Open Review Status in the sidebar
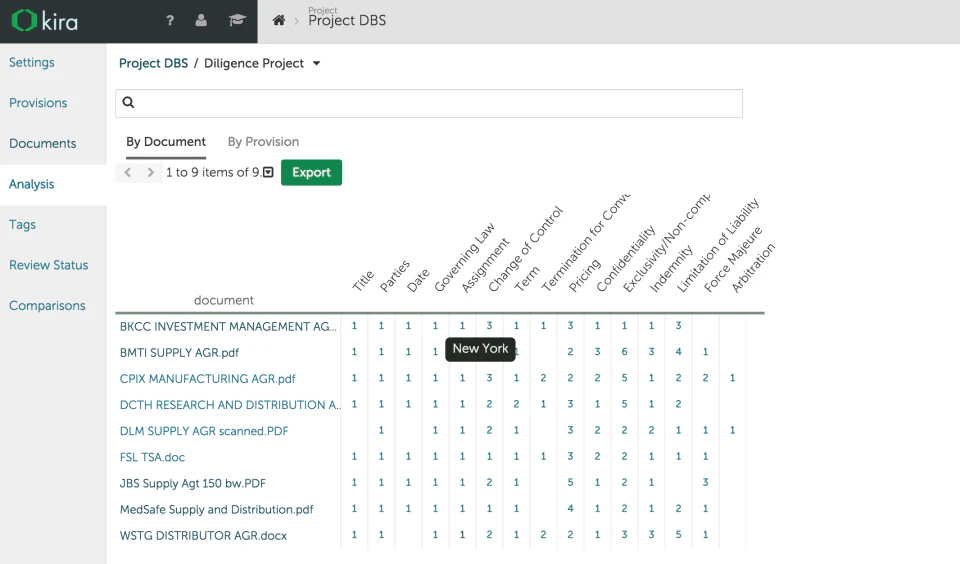 point(49,265)
